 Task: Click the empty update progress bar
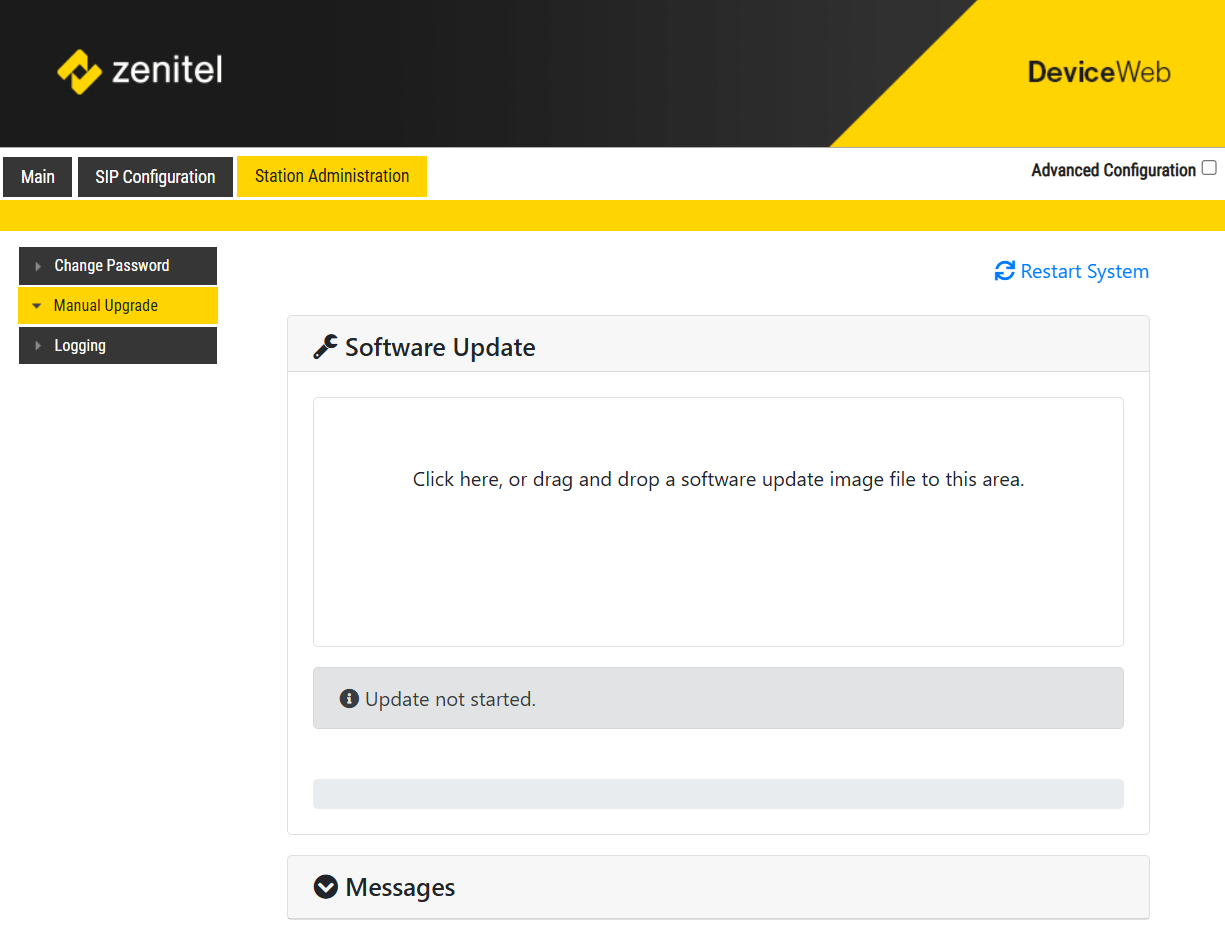[718, 794]
